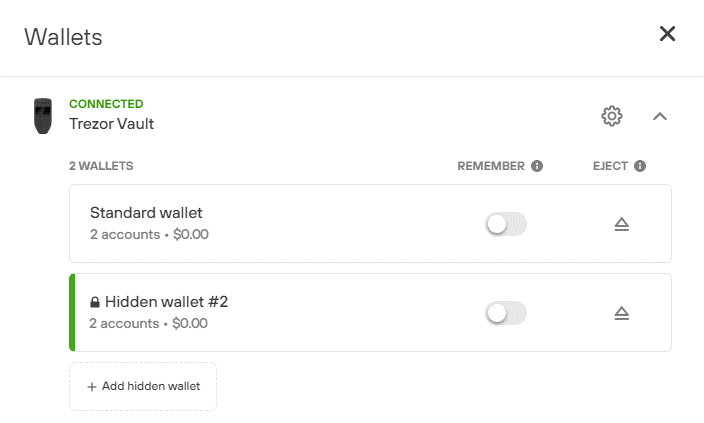
Task: Add hidden wallet
Action: click(x=143, y=387)
